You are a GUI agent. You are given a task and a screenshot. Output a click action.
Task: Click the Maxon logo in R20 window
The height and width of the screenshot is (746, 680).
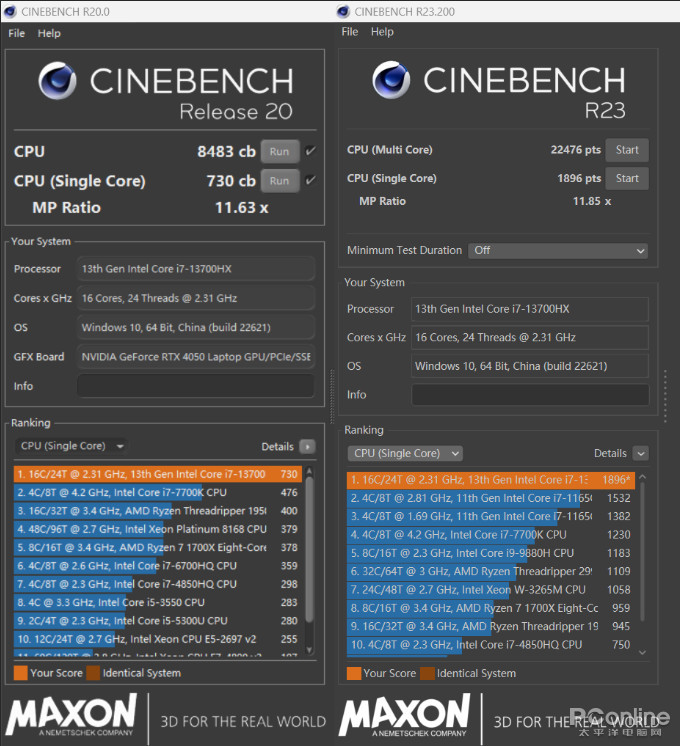click(x=71, y=715)
